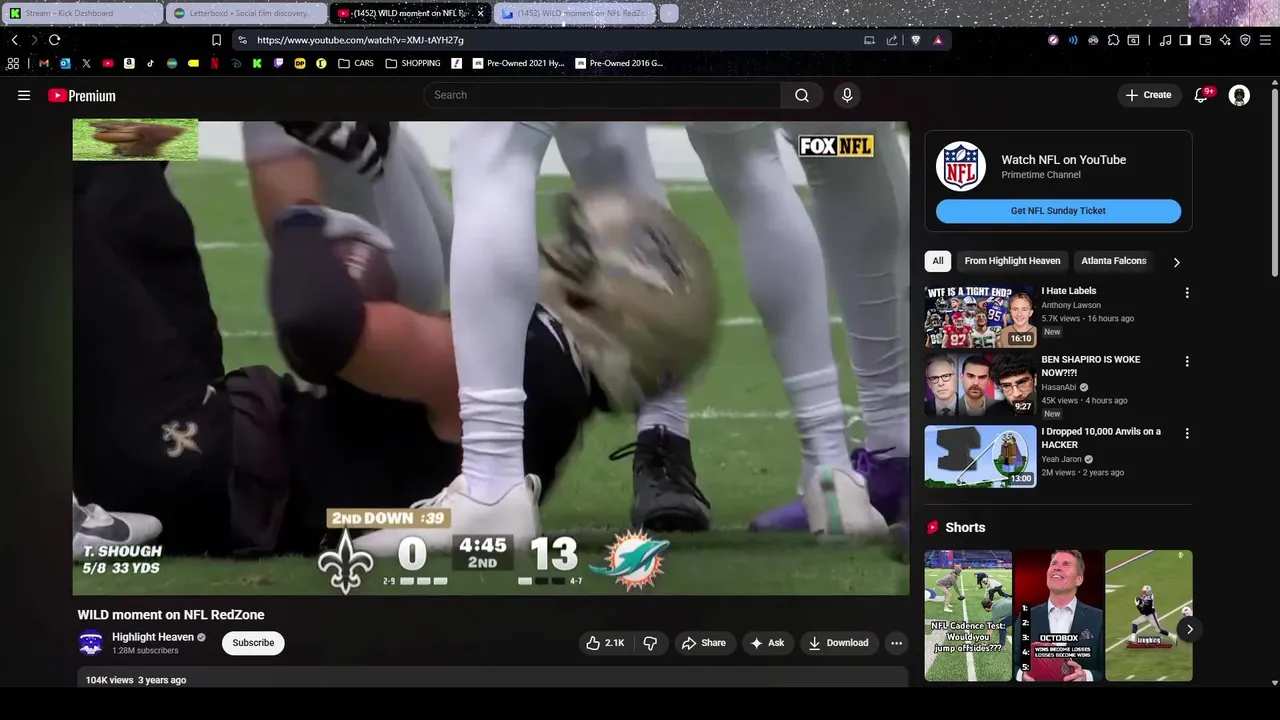Open Leo AI sparkle icon in toolbar
This screenshot has height=720, width=1280.
(x=1225, y=40)
